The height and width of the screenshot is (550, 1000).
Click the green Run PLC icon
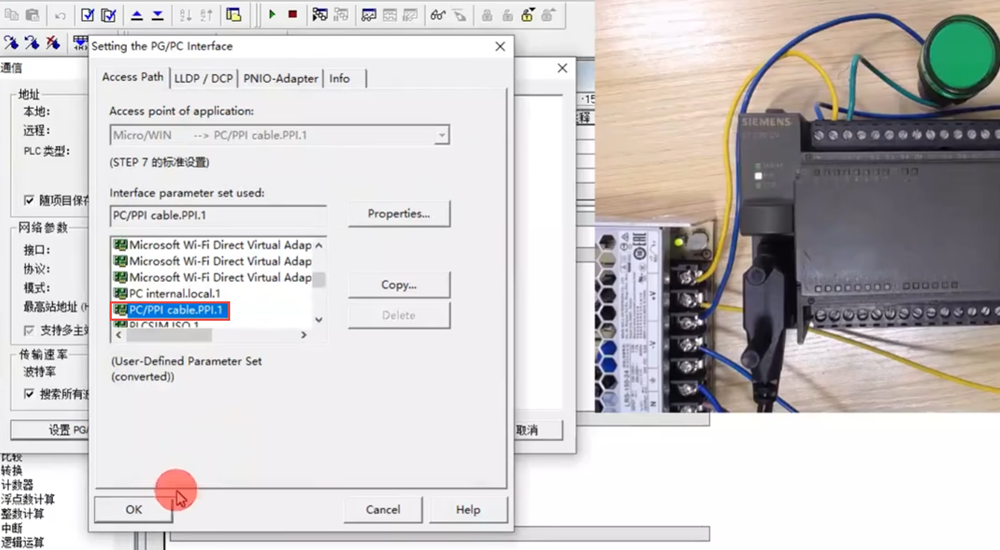click(272, 14)
